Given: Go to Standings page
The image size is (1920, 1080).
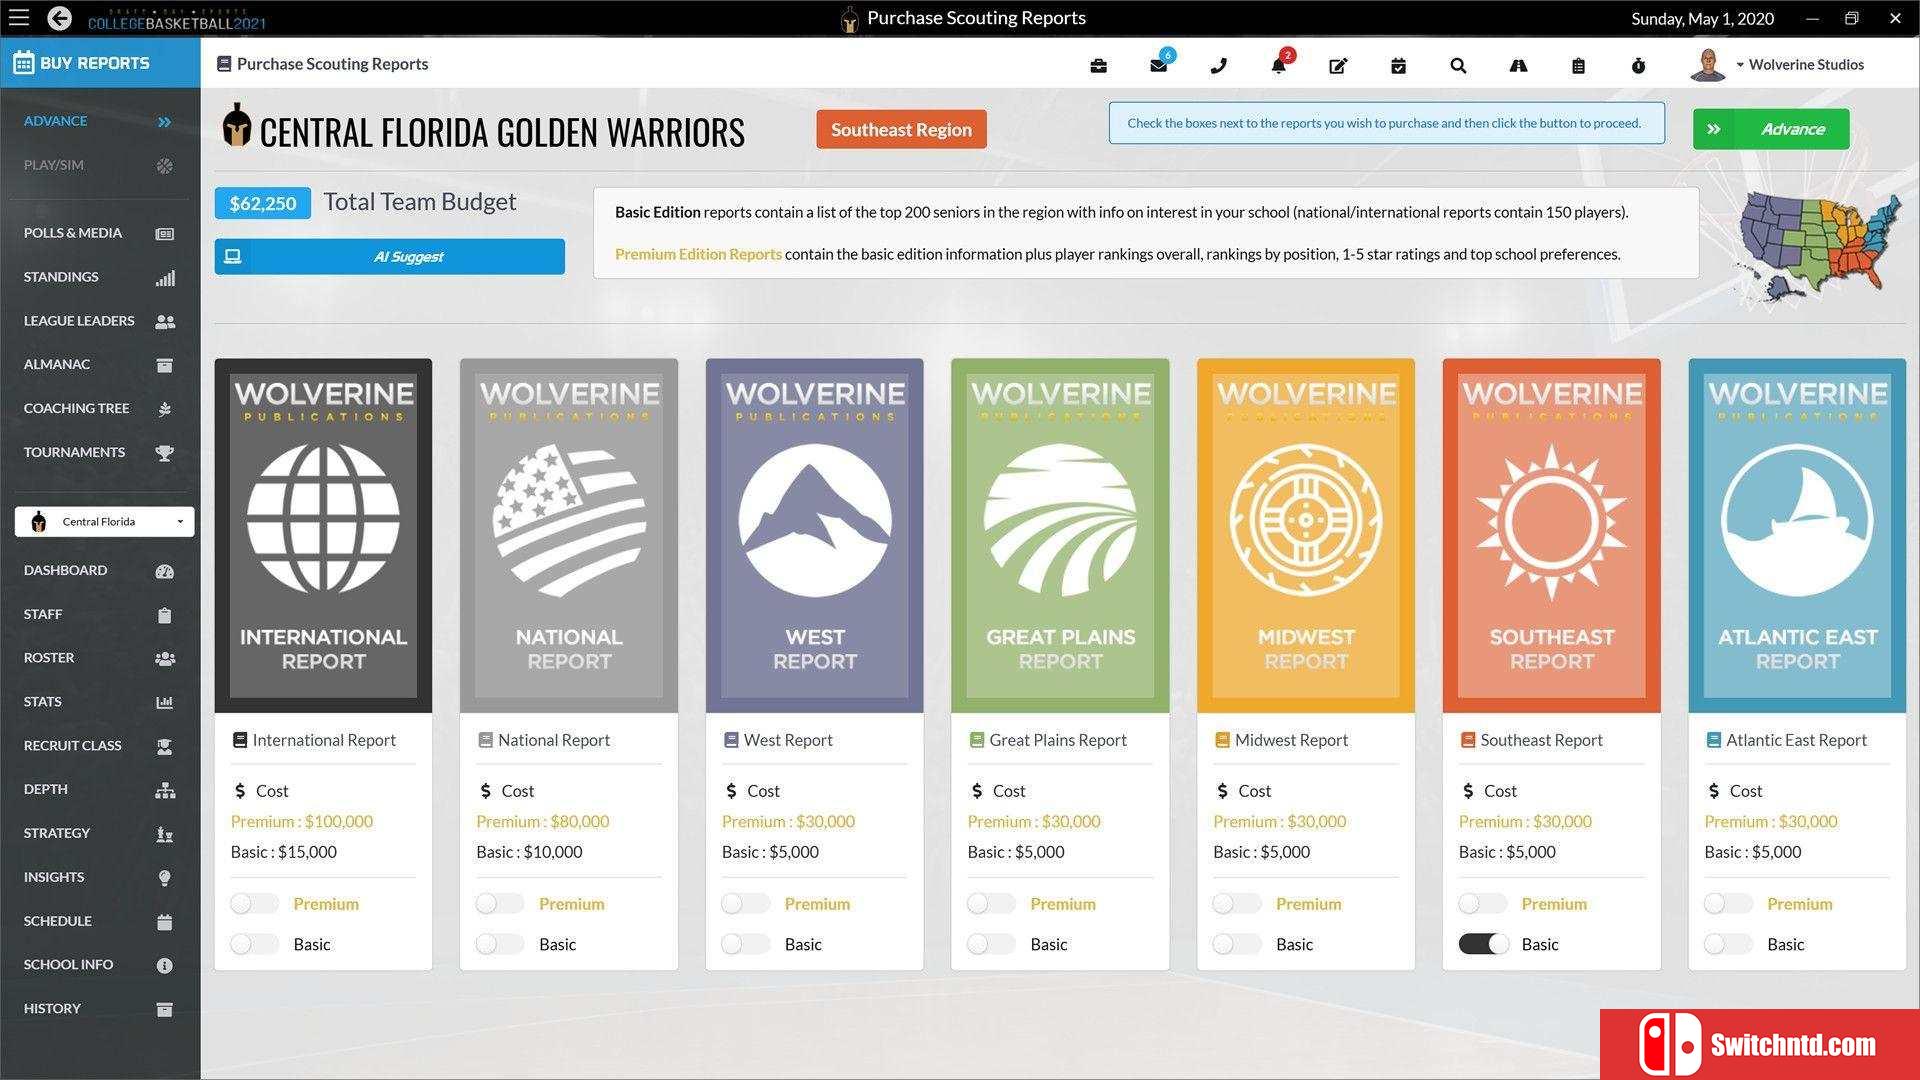Looking at the screenshot, I should tap(100, 277).
